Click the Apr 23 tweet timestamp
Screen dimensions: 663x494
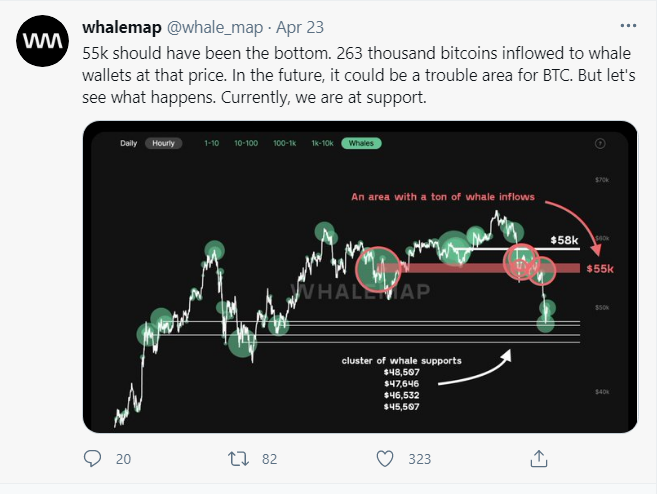click(x=300, y=24)
